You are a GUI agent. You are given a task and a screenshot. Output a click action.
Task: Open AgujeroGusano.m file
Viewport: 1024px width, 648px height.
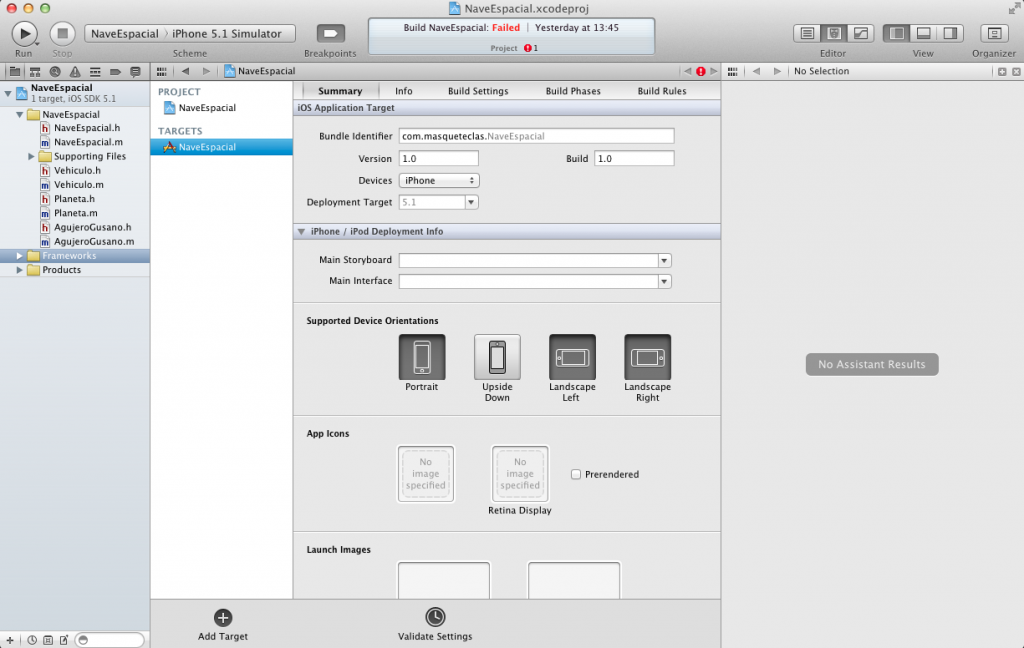tap(94, 242)
